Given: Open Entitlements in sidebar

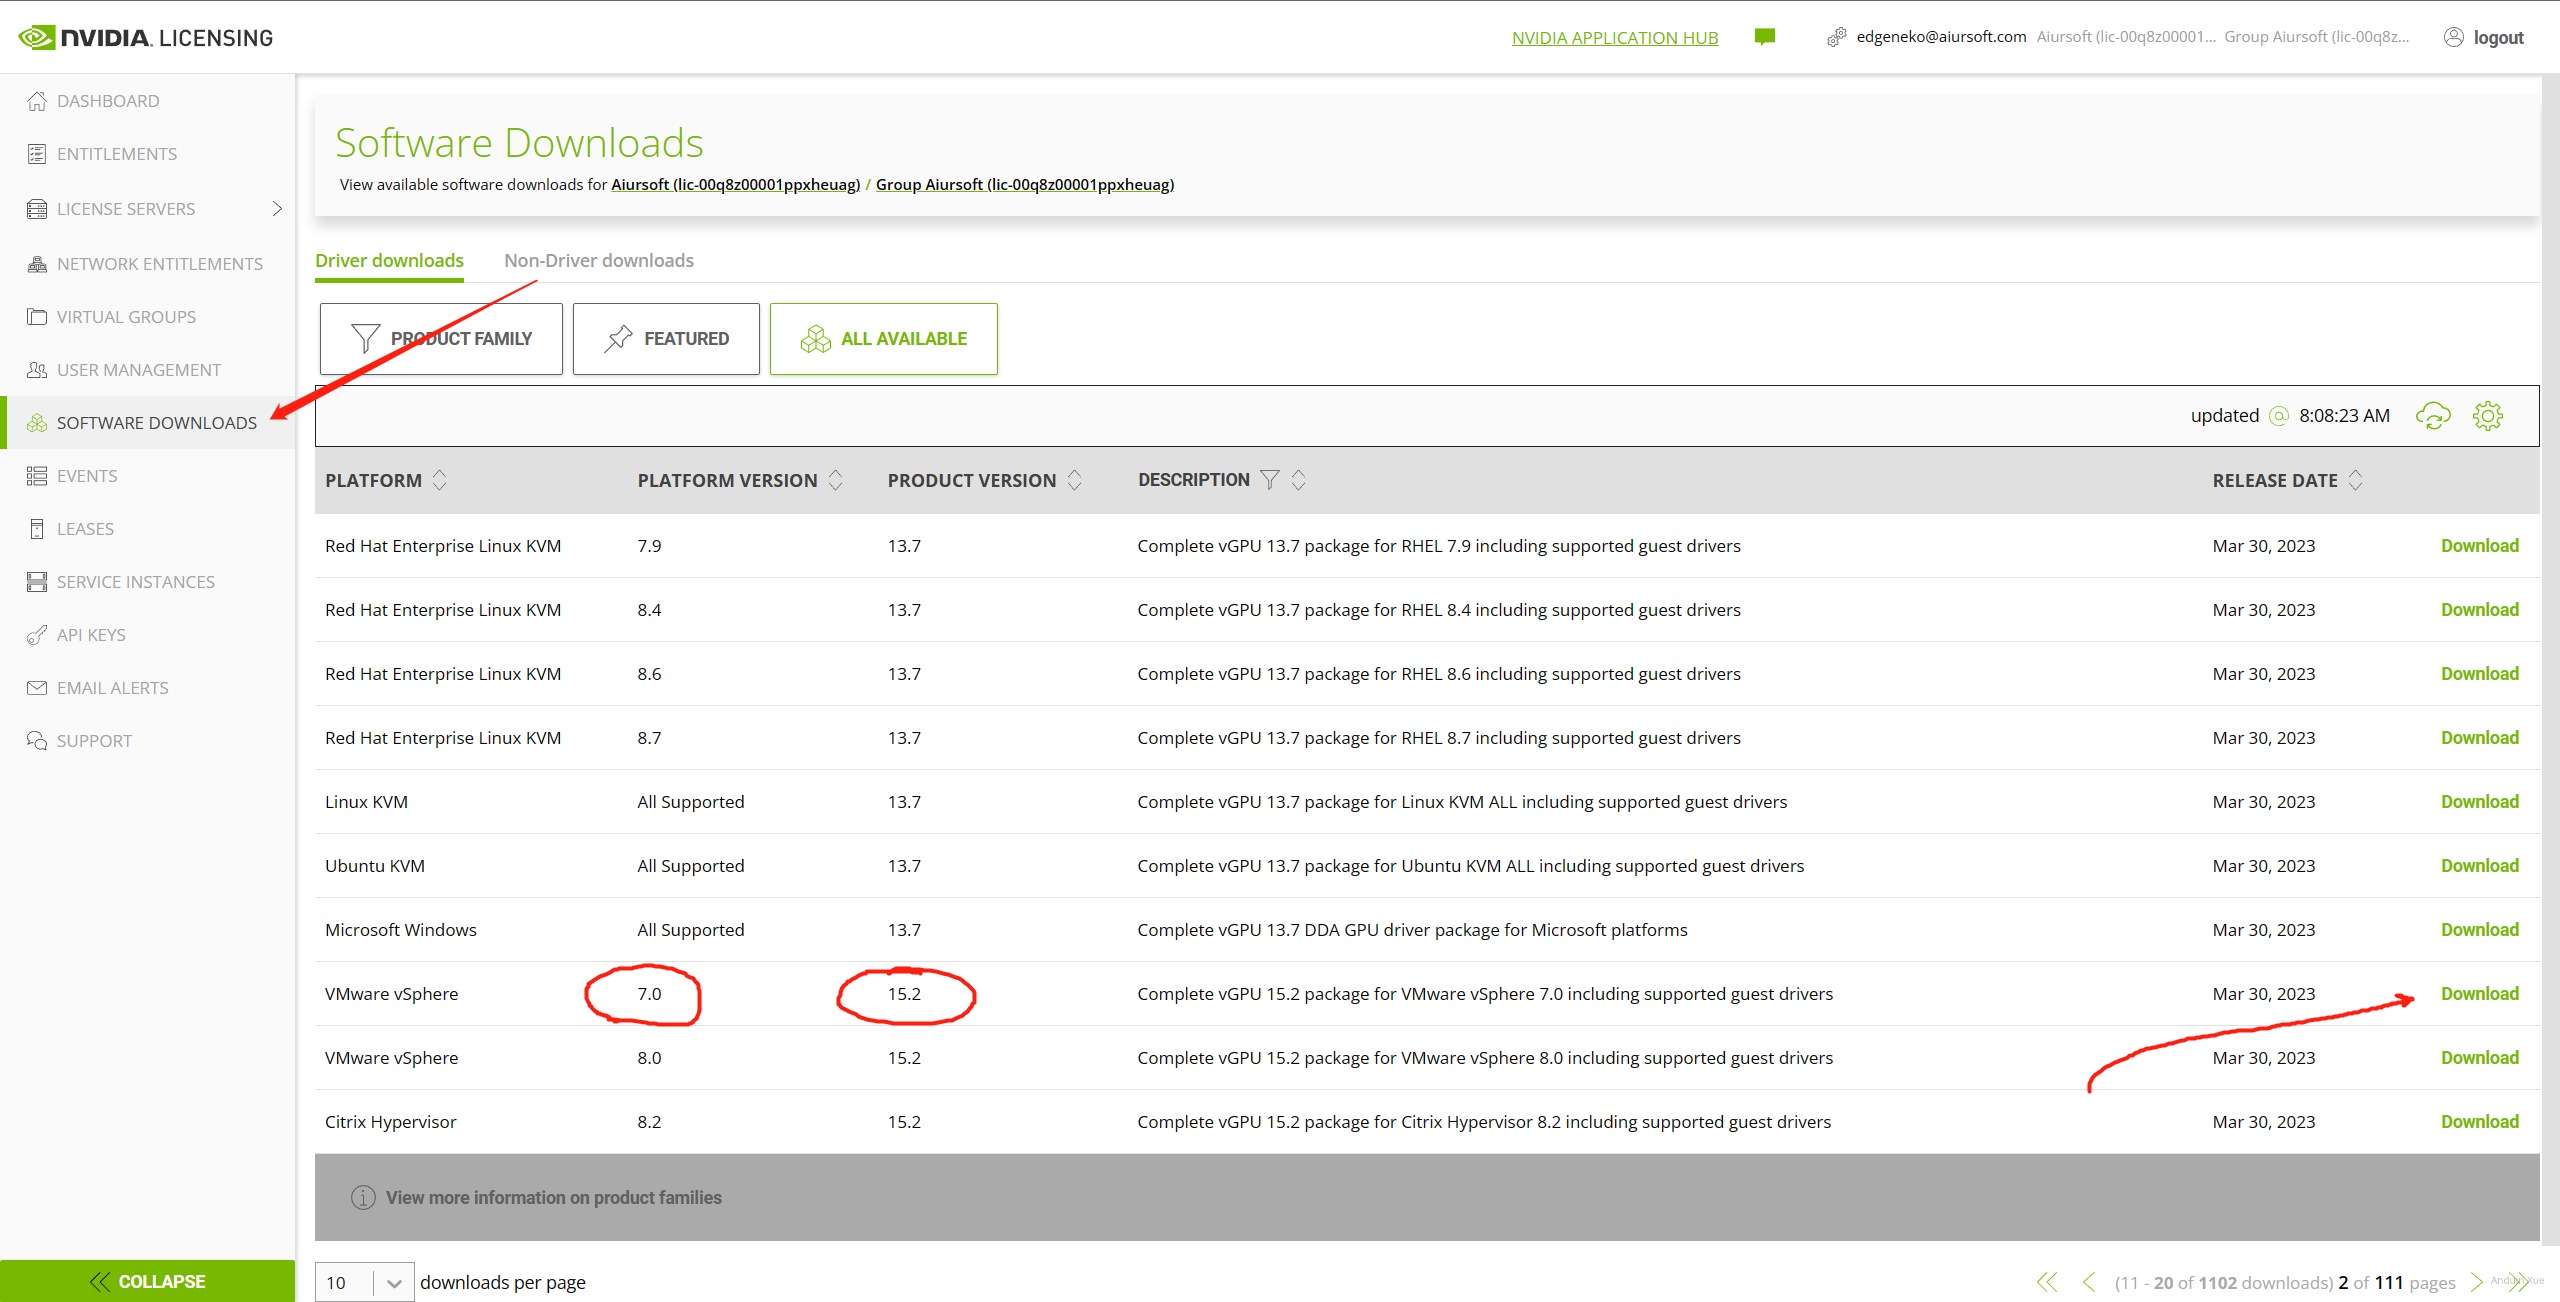Looking at the screenshot, I should tap(117, 154).
